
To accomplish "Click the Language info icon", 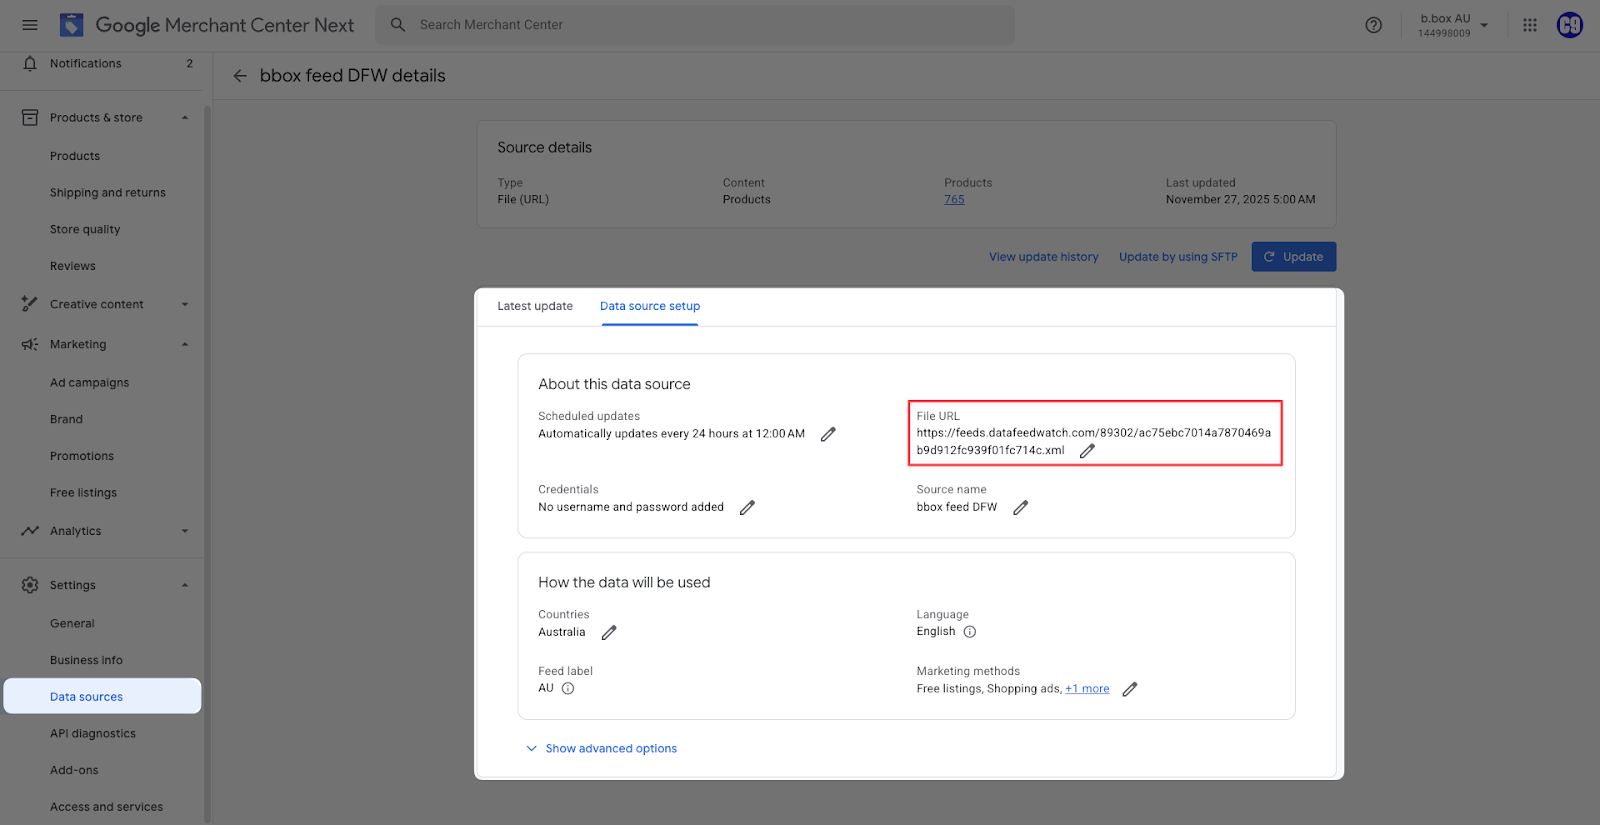I will tap(969, 632).
